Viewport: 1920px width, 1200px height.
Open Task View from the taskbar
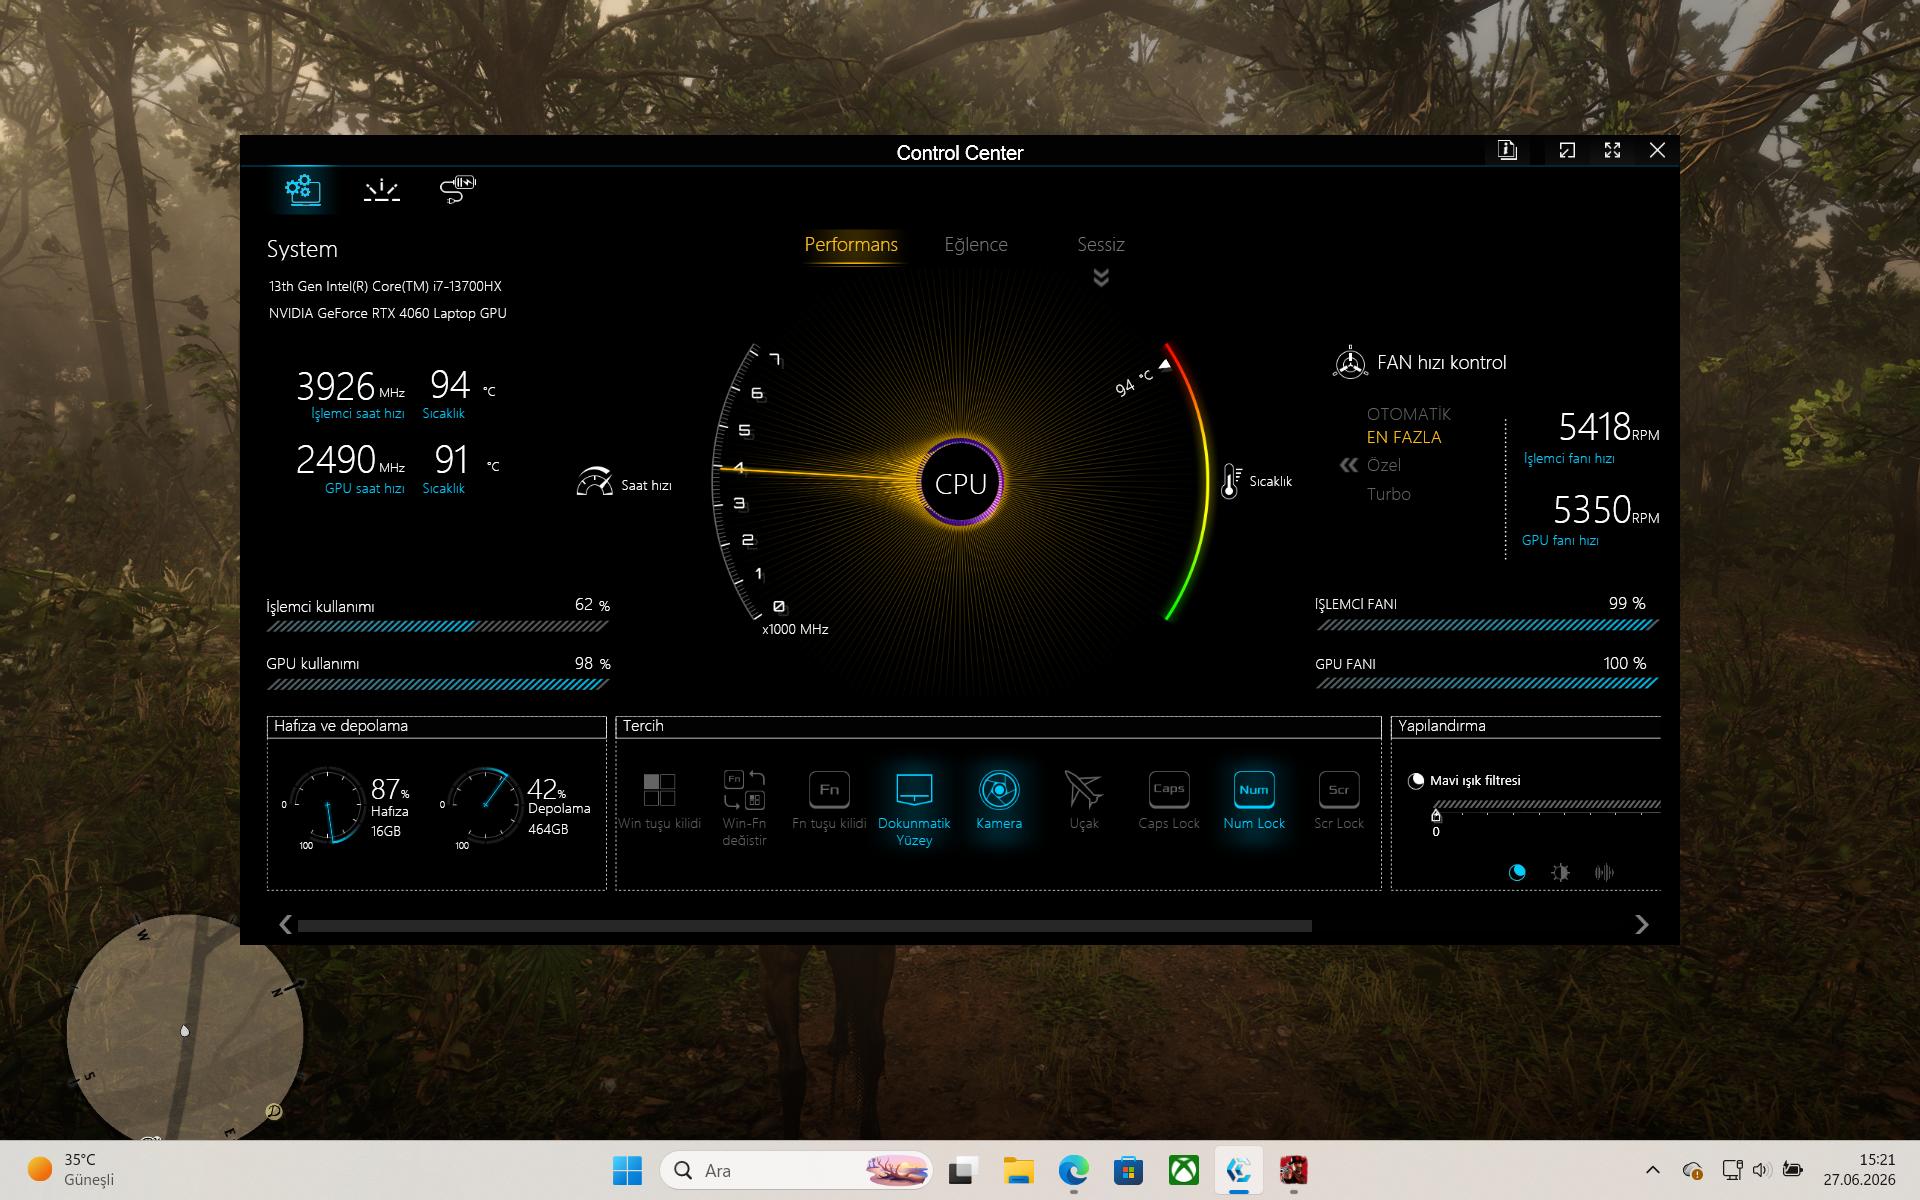coord(963,1170)
